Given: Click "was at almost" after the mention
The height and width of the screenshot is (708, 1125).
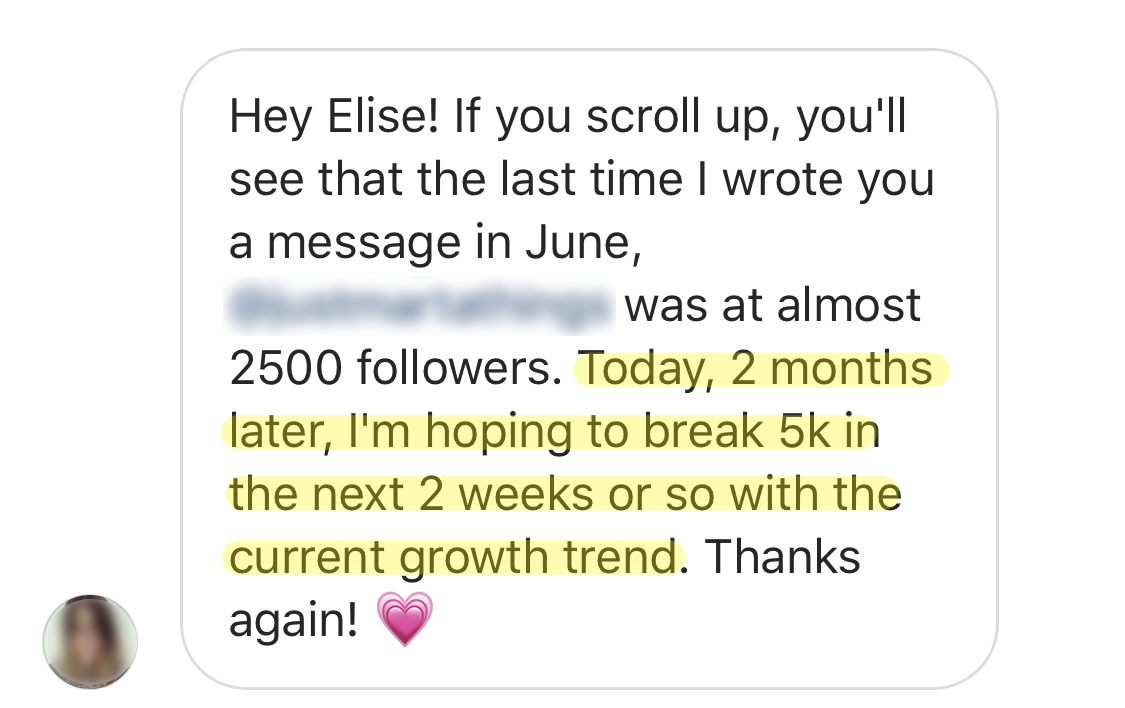Looking at the screenshot, I should tap(772, 305).
